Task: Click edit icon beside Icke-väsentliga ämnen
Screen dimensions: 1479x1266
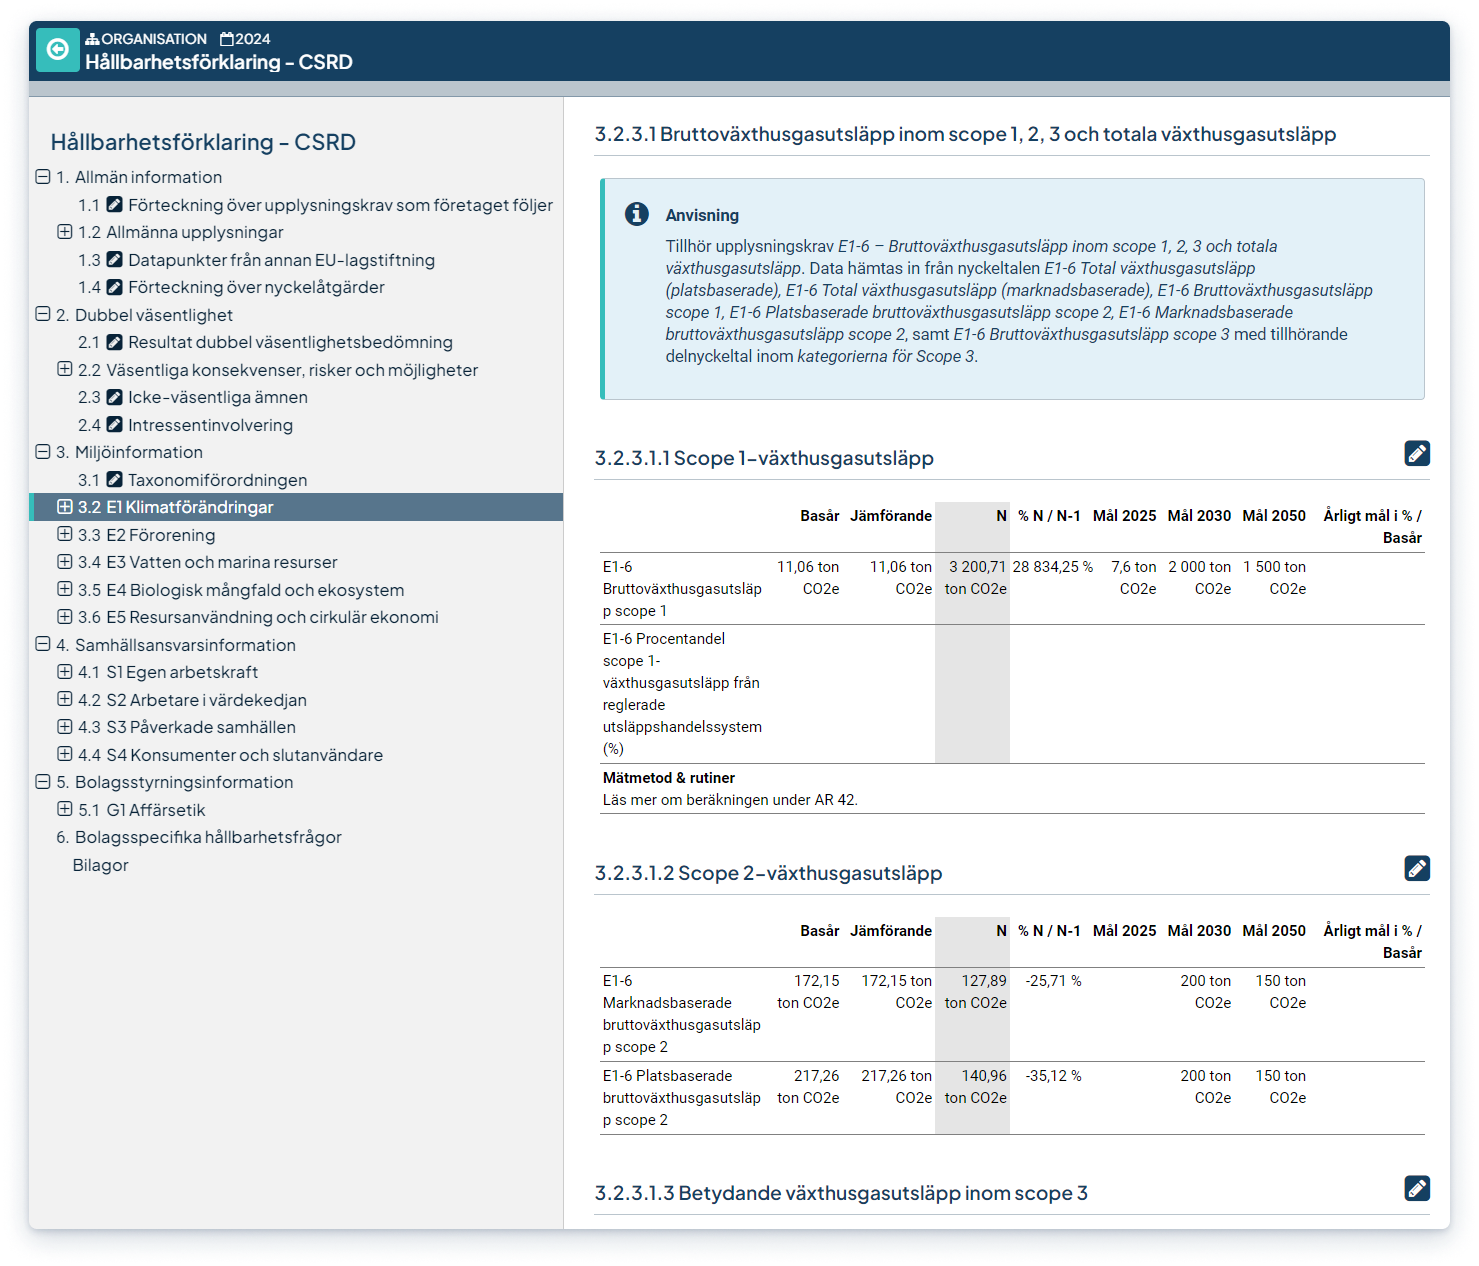Action: click(x=115, y=397)
